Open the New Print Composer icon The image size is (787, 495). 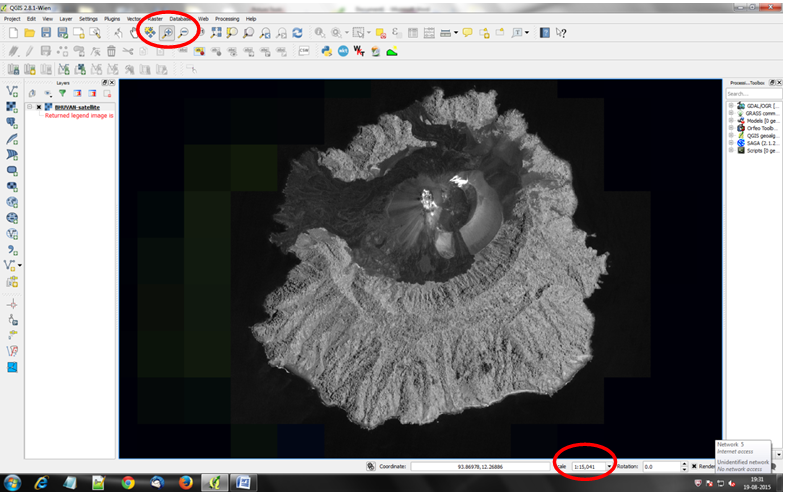tap(79, 33)
